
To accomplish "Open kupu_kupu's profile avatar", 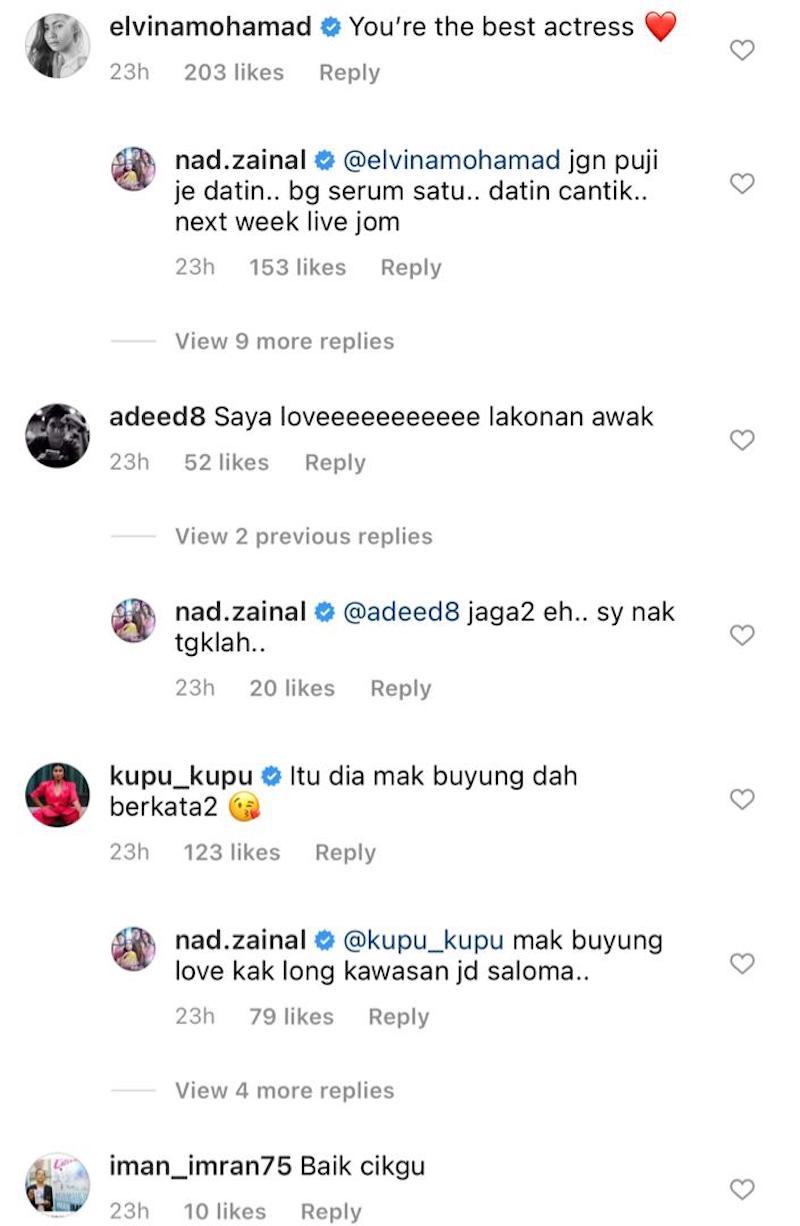I will coord(57,795).
